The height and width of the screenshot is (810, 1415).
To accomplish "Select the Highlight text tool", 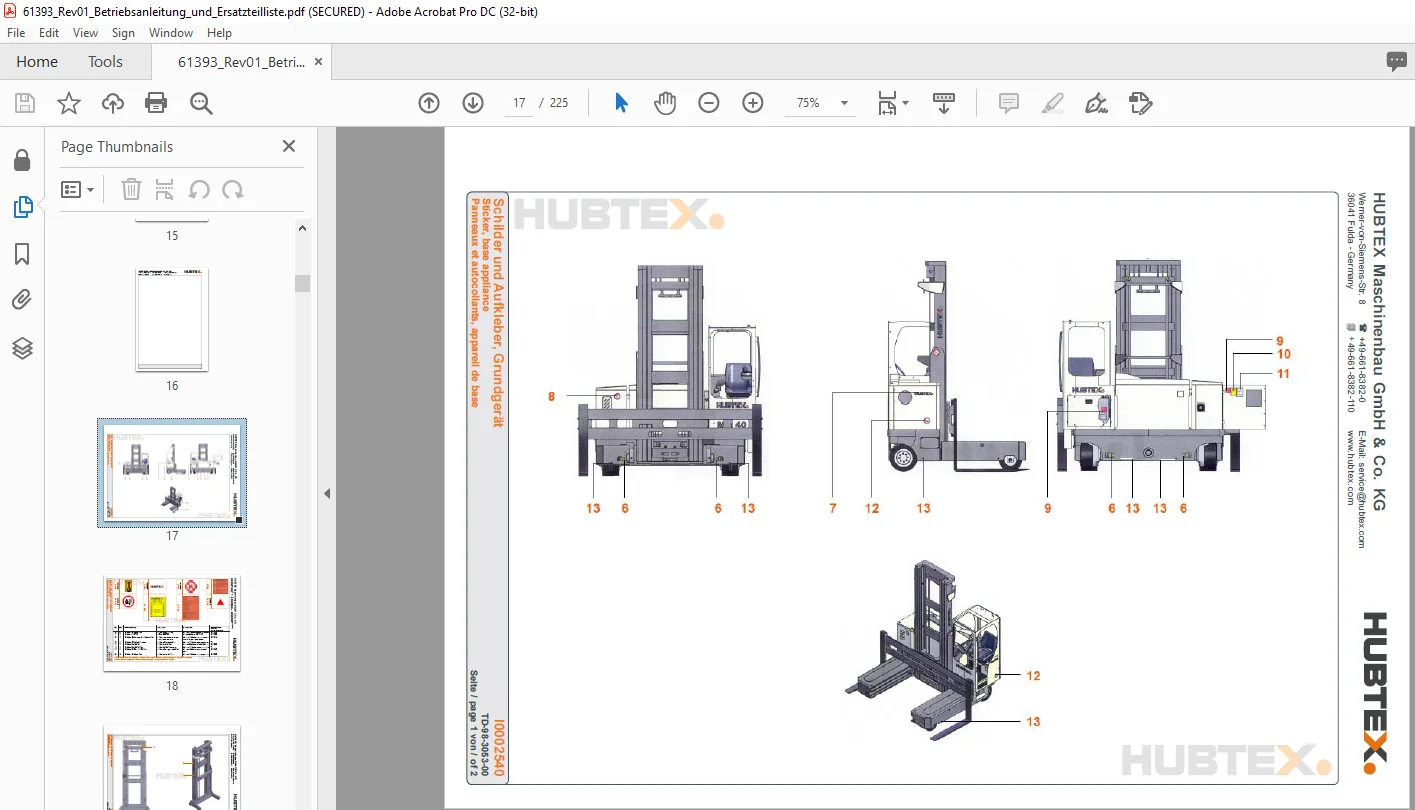I will point(1052,103).
